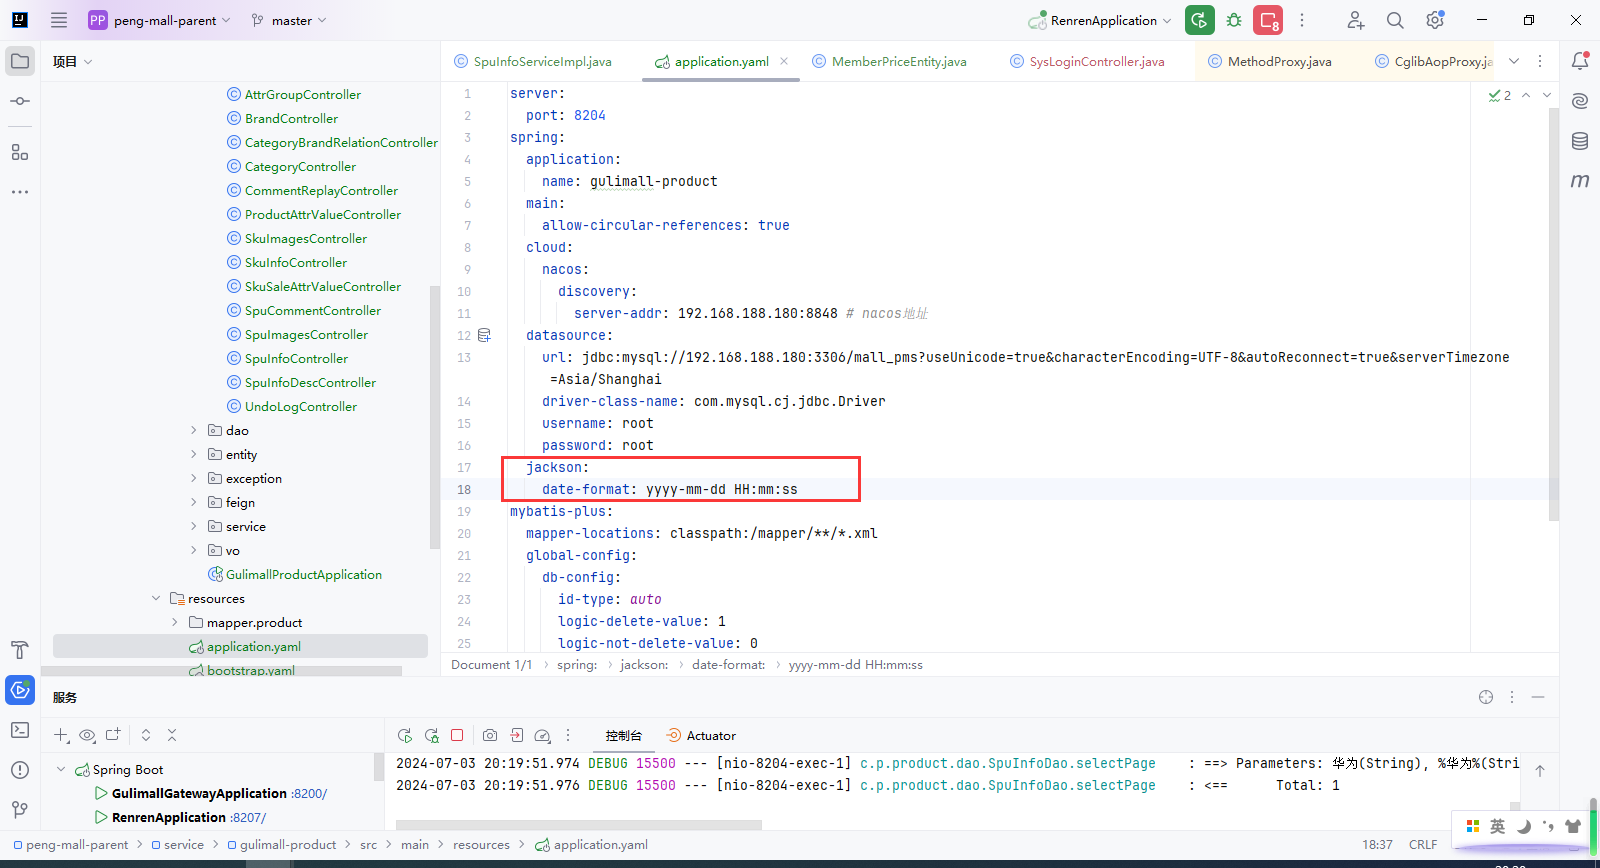The height and width of the screenshot is (868, 1600).
Task: Open master branch dropdown
Action: 288,20
